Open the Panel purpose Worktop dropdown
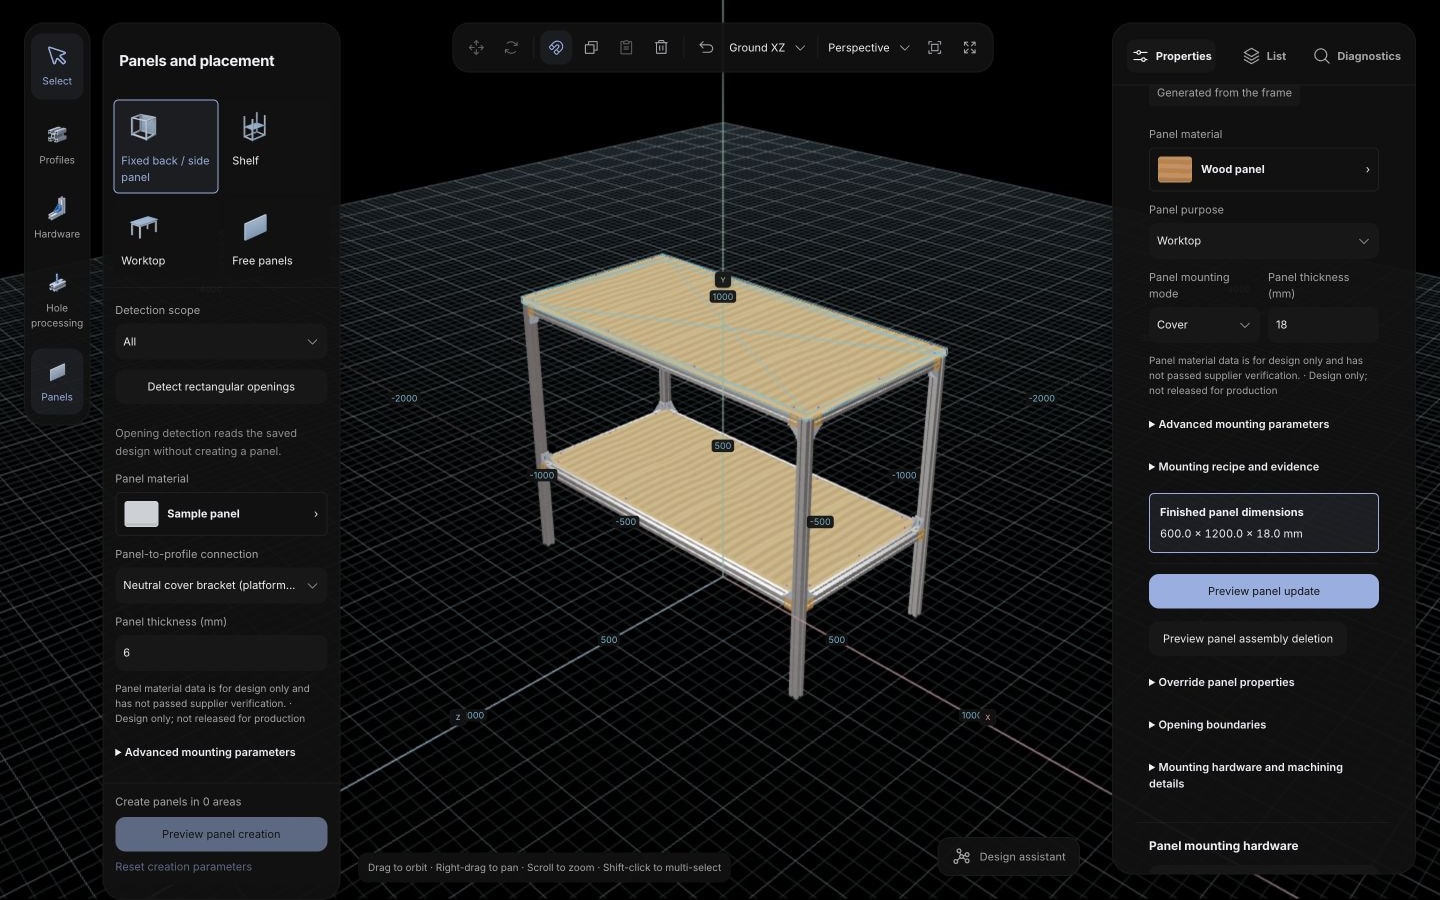This screenshot has width=1440, height=900. (x=1263, y=241)
